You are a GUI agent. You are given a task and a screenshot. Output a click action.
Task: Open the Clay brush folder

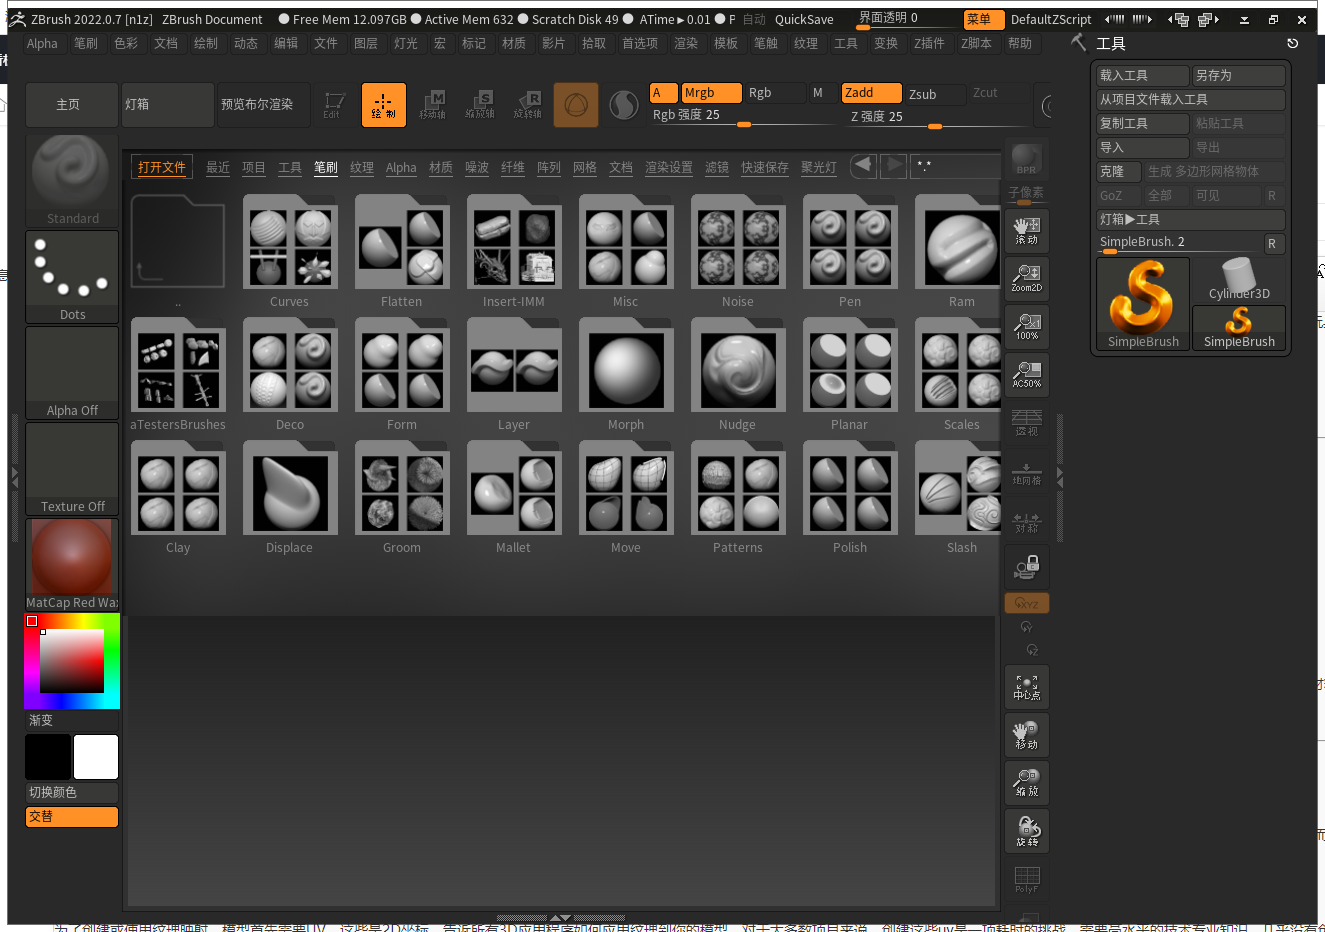coord(178,499)
